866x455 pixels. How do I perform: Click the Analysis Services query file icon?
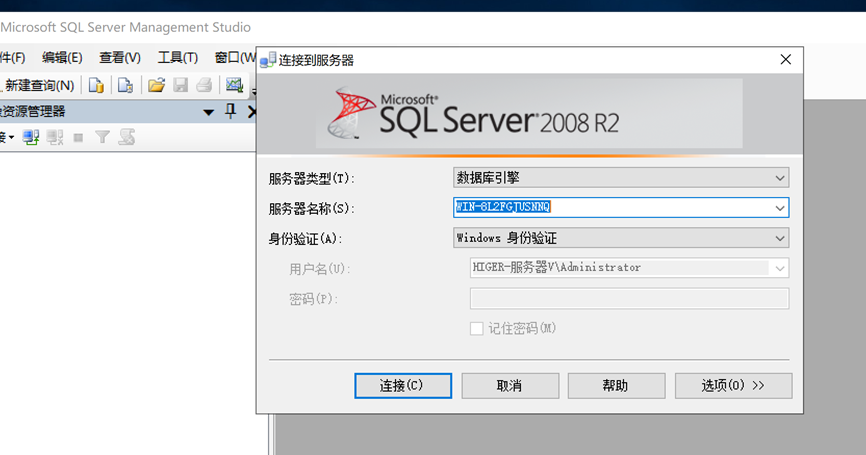click(125, 85)
